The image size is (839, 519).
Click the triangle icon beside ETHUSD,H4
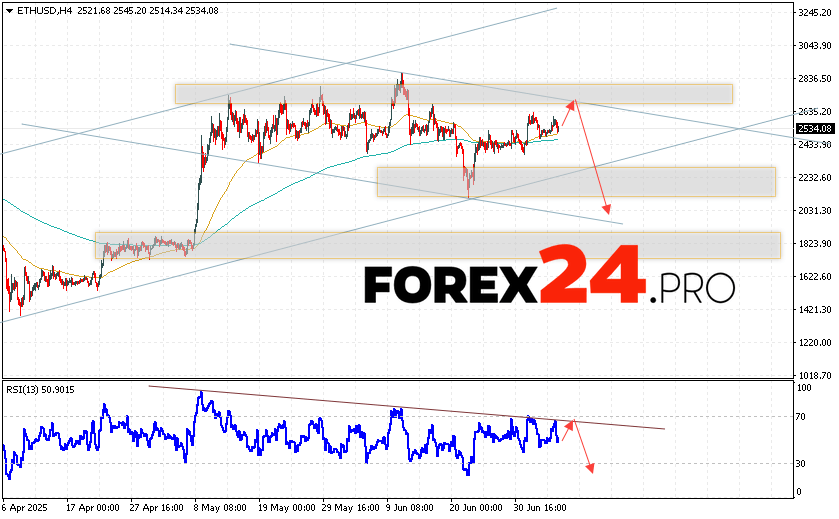coord(8,9)
